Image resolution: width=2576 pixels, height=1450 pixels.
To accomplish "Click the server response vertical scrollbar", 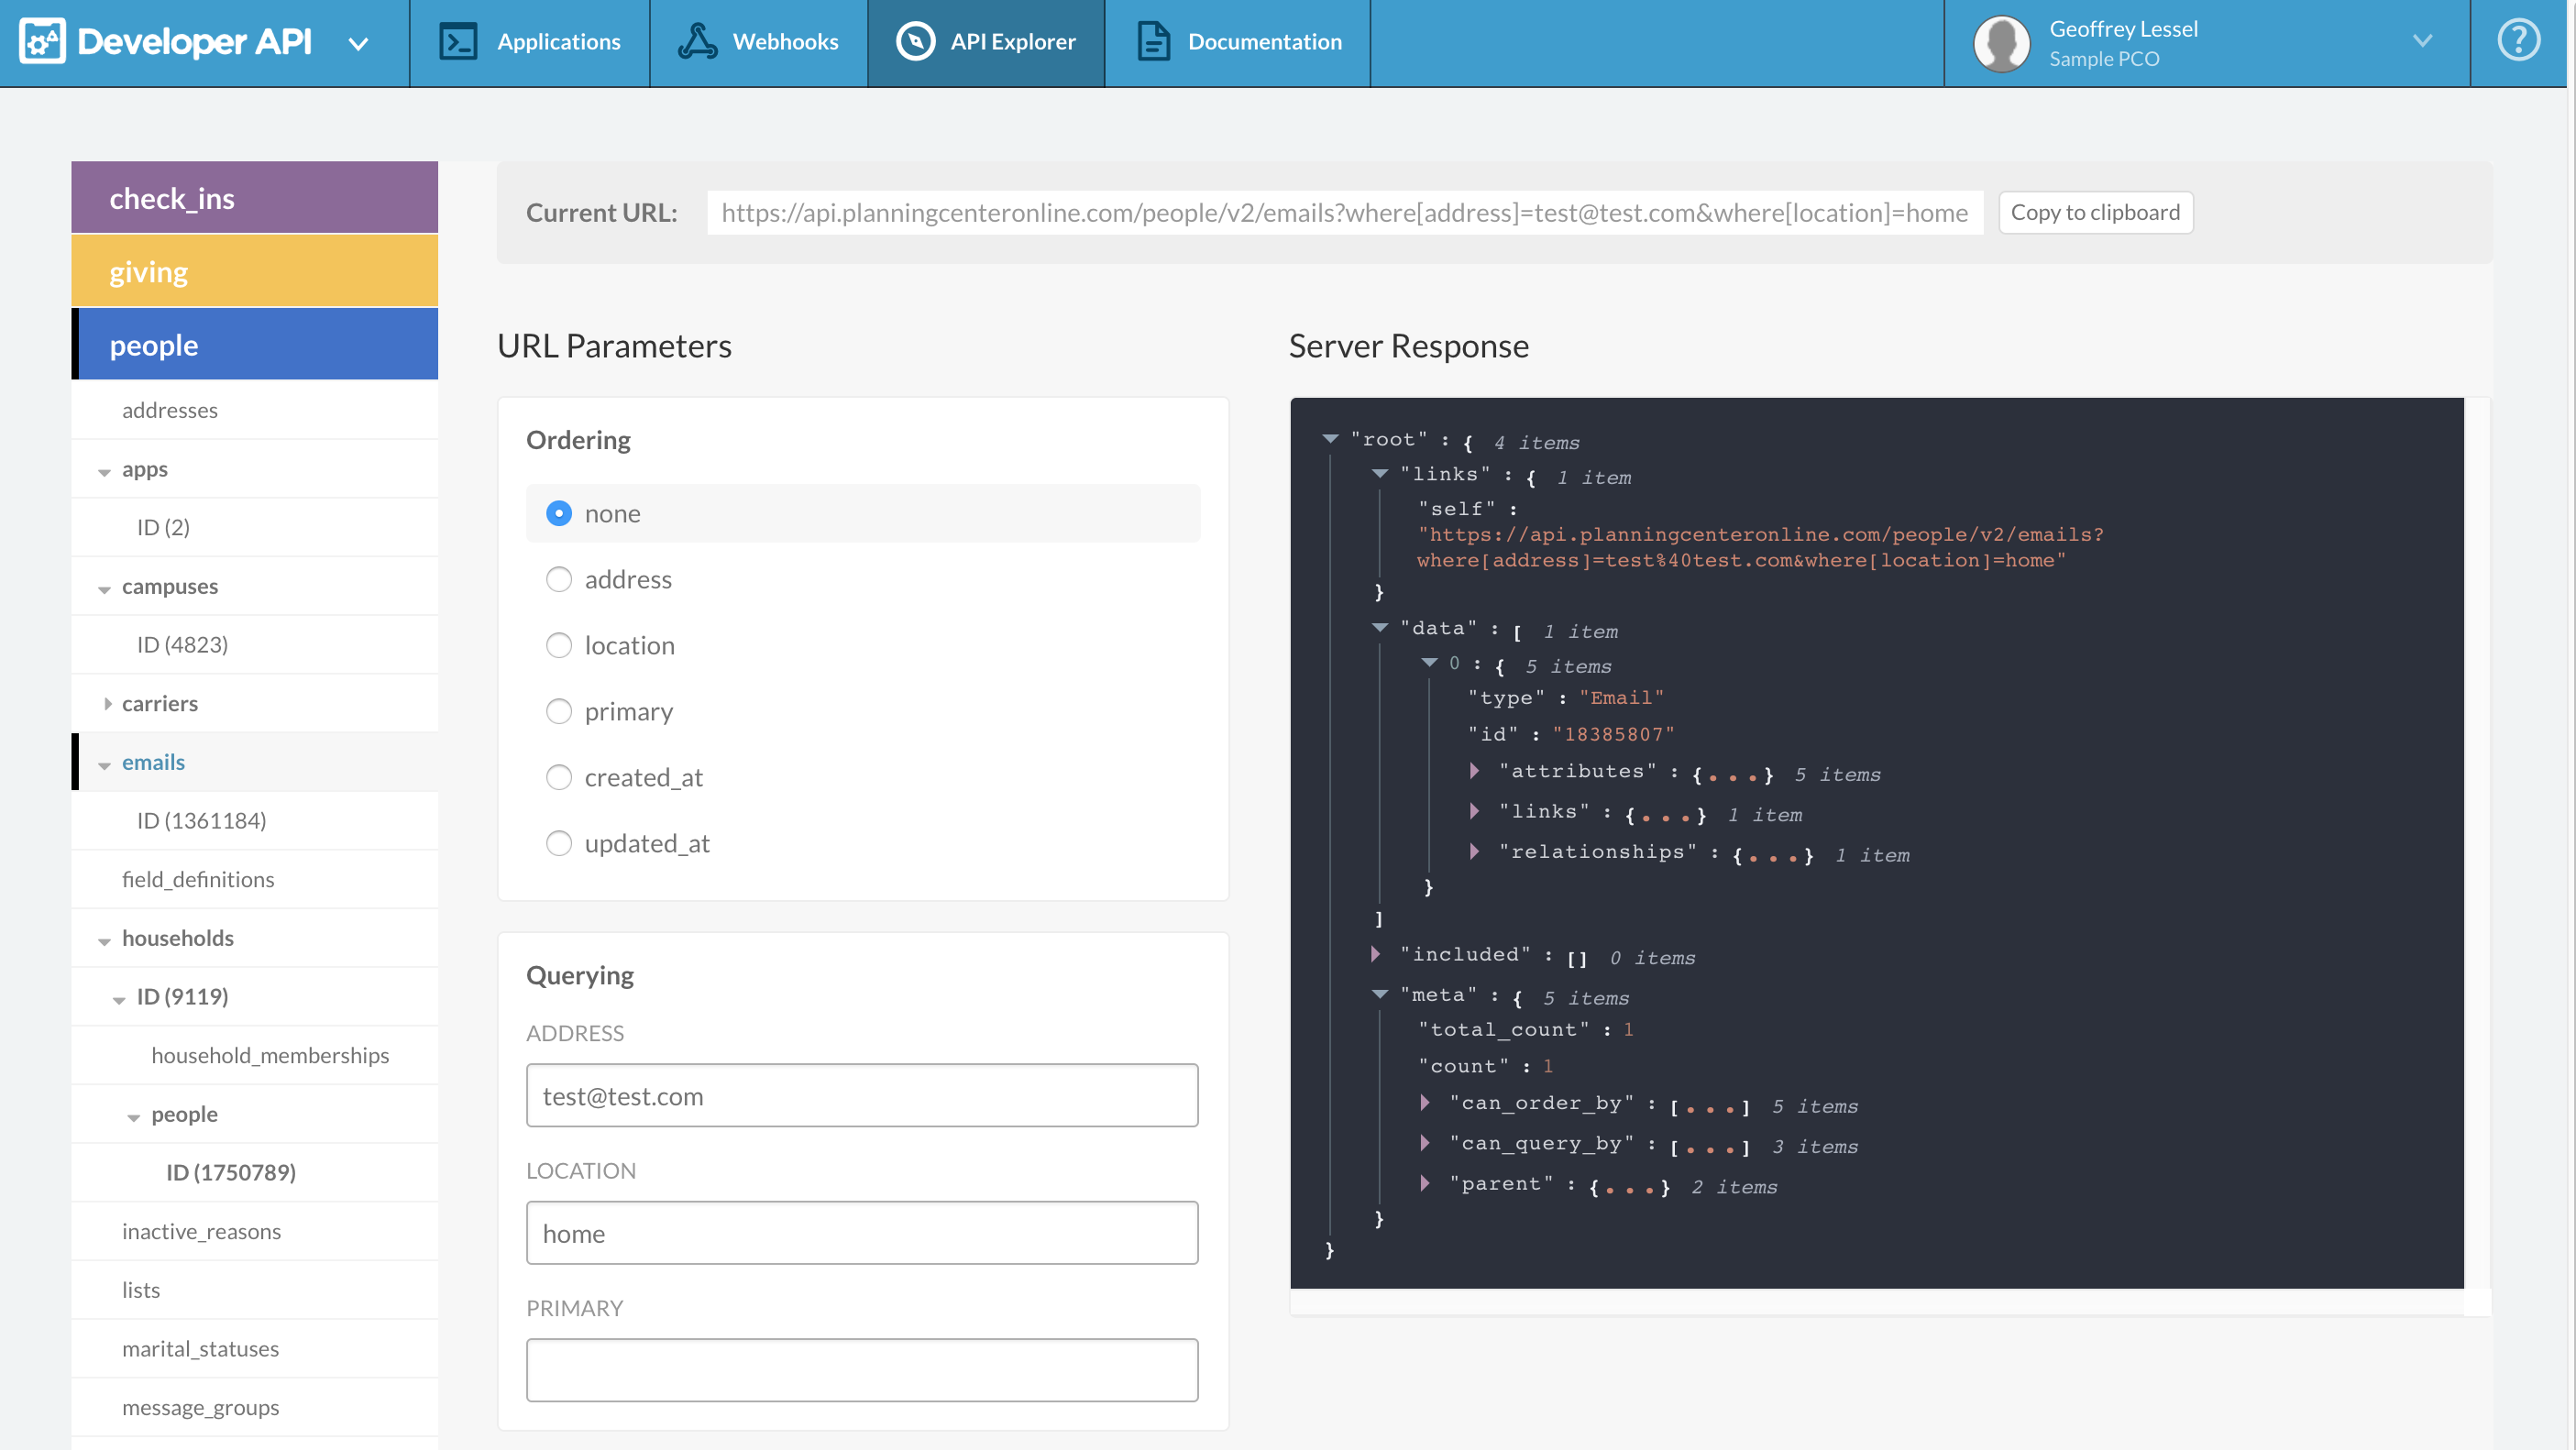I will coord(2477,842).
